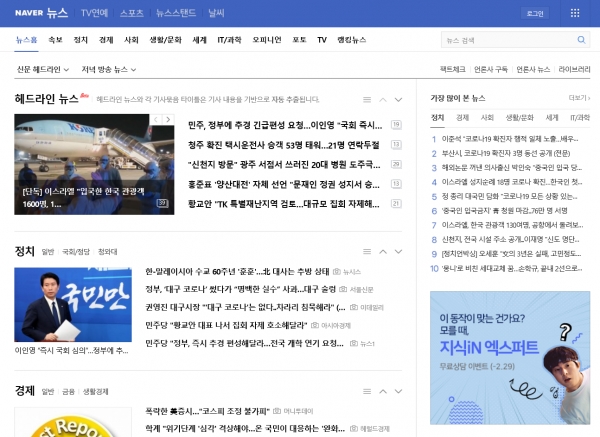Screen dimensions: 600x437
Task: Click the 39 badge on the headline photo
Action: 163,203
